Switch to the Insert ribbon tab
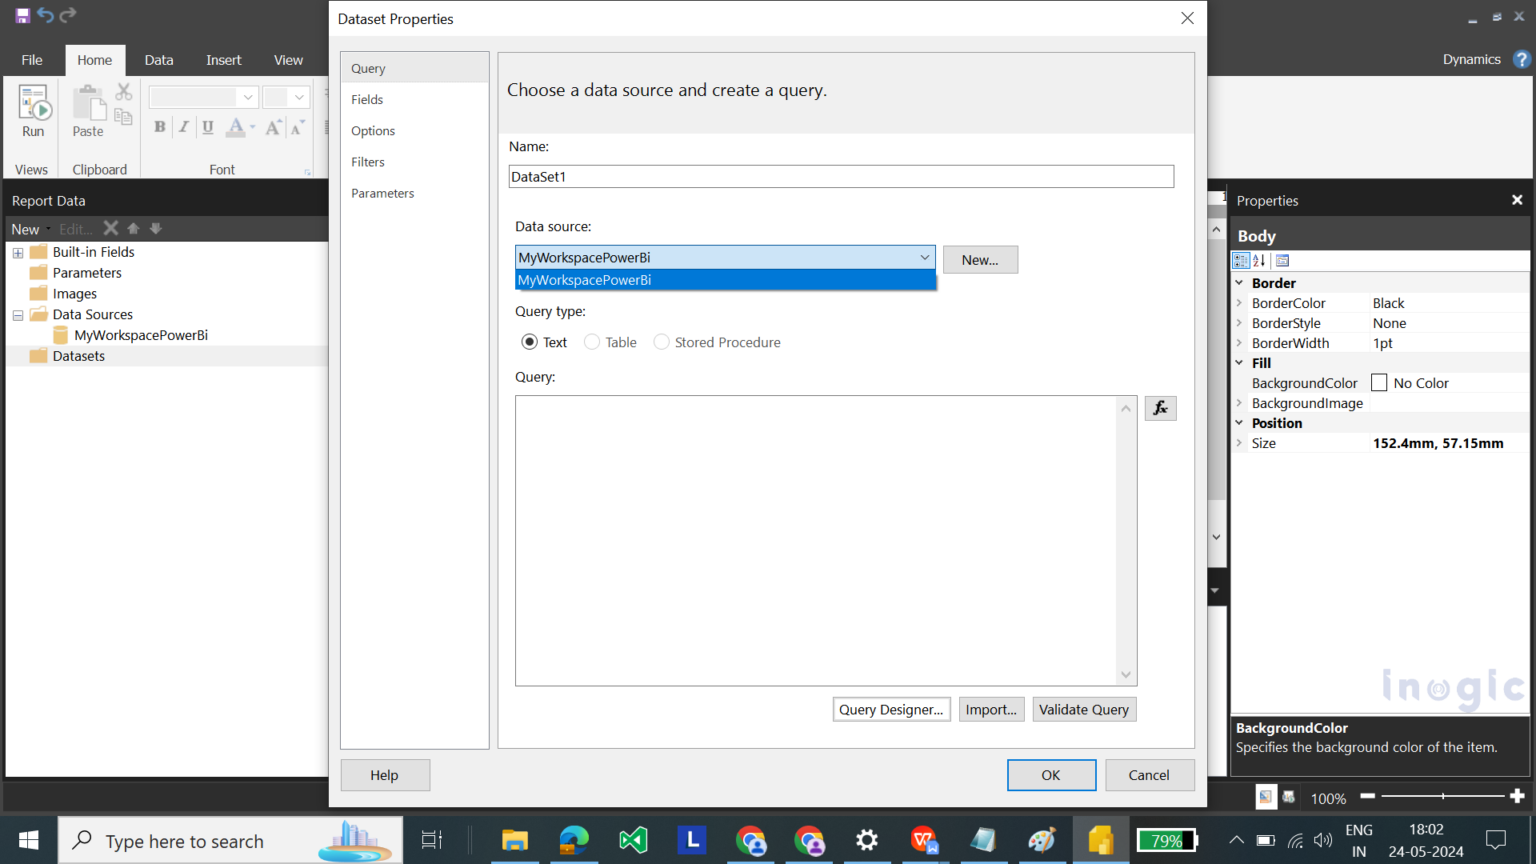The image size is (1536, 864). pyautogui.click(x=222, y=60)
